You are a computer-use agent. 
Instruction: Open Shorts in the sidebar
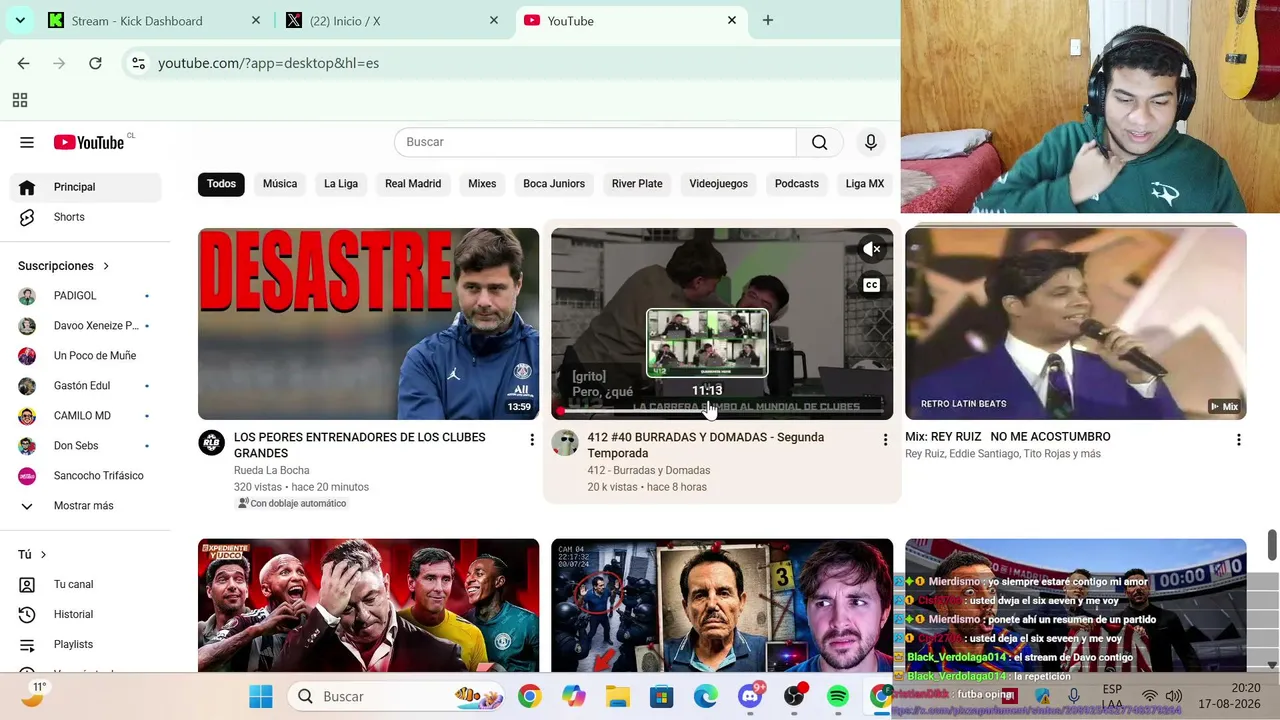86,217
